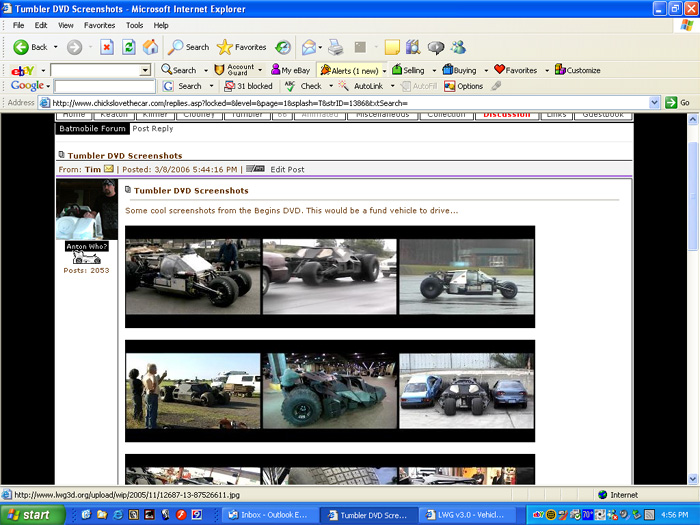Expand the eBay search box dropdown
This screenshot has width=700, height=525.
coord(145,70)
